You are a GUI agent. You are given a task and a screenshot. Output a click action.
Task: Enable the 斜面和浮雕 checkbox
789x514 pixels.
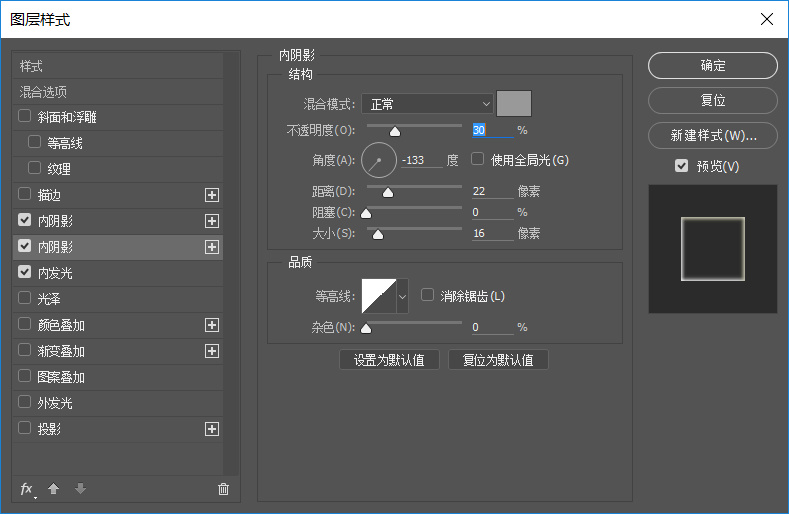pos(25,117)
